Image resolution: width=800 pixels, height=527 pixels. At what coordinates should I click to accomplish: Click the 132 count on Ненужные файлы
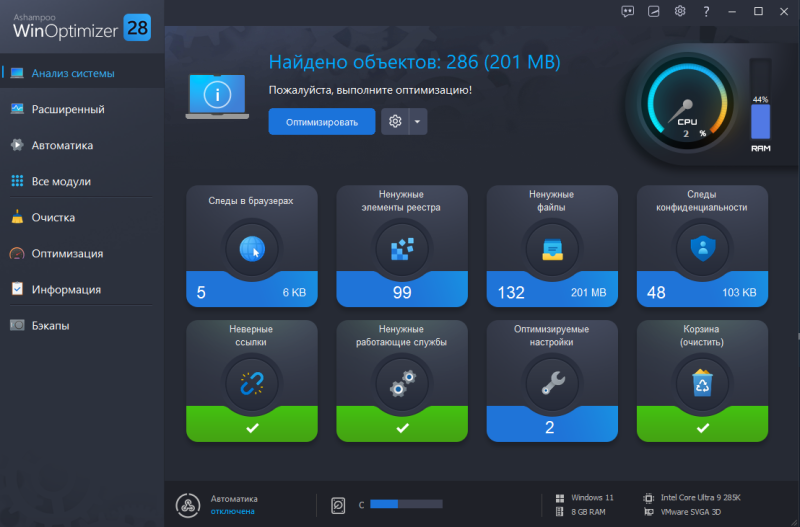tap(511, 292)
